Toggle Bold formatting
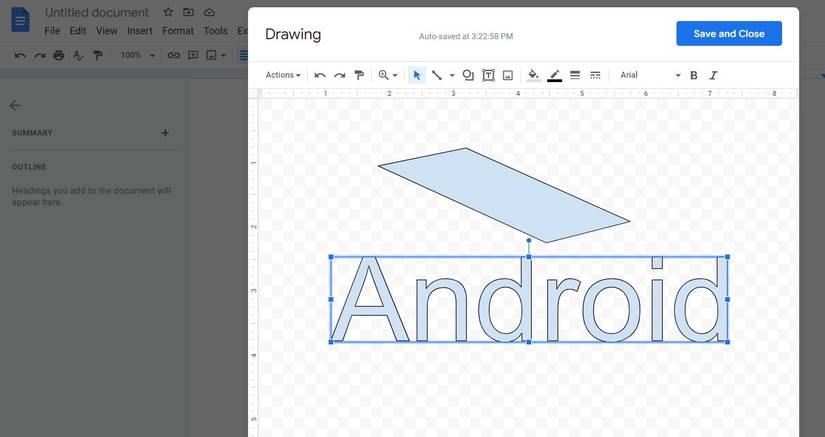 coord(694,75)
